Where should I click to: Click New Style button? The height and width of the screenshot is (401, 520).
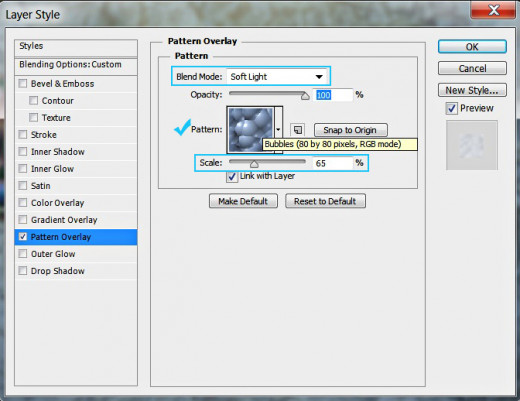click(472, 90)
